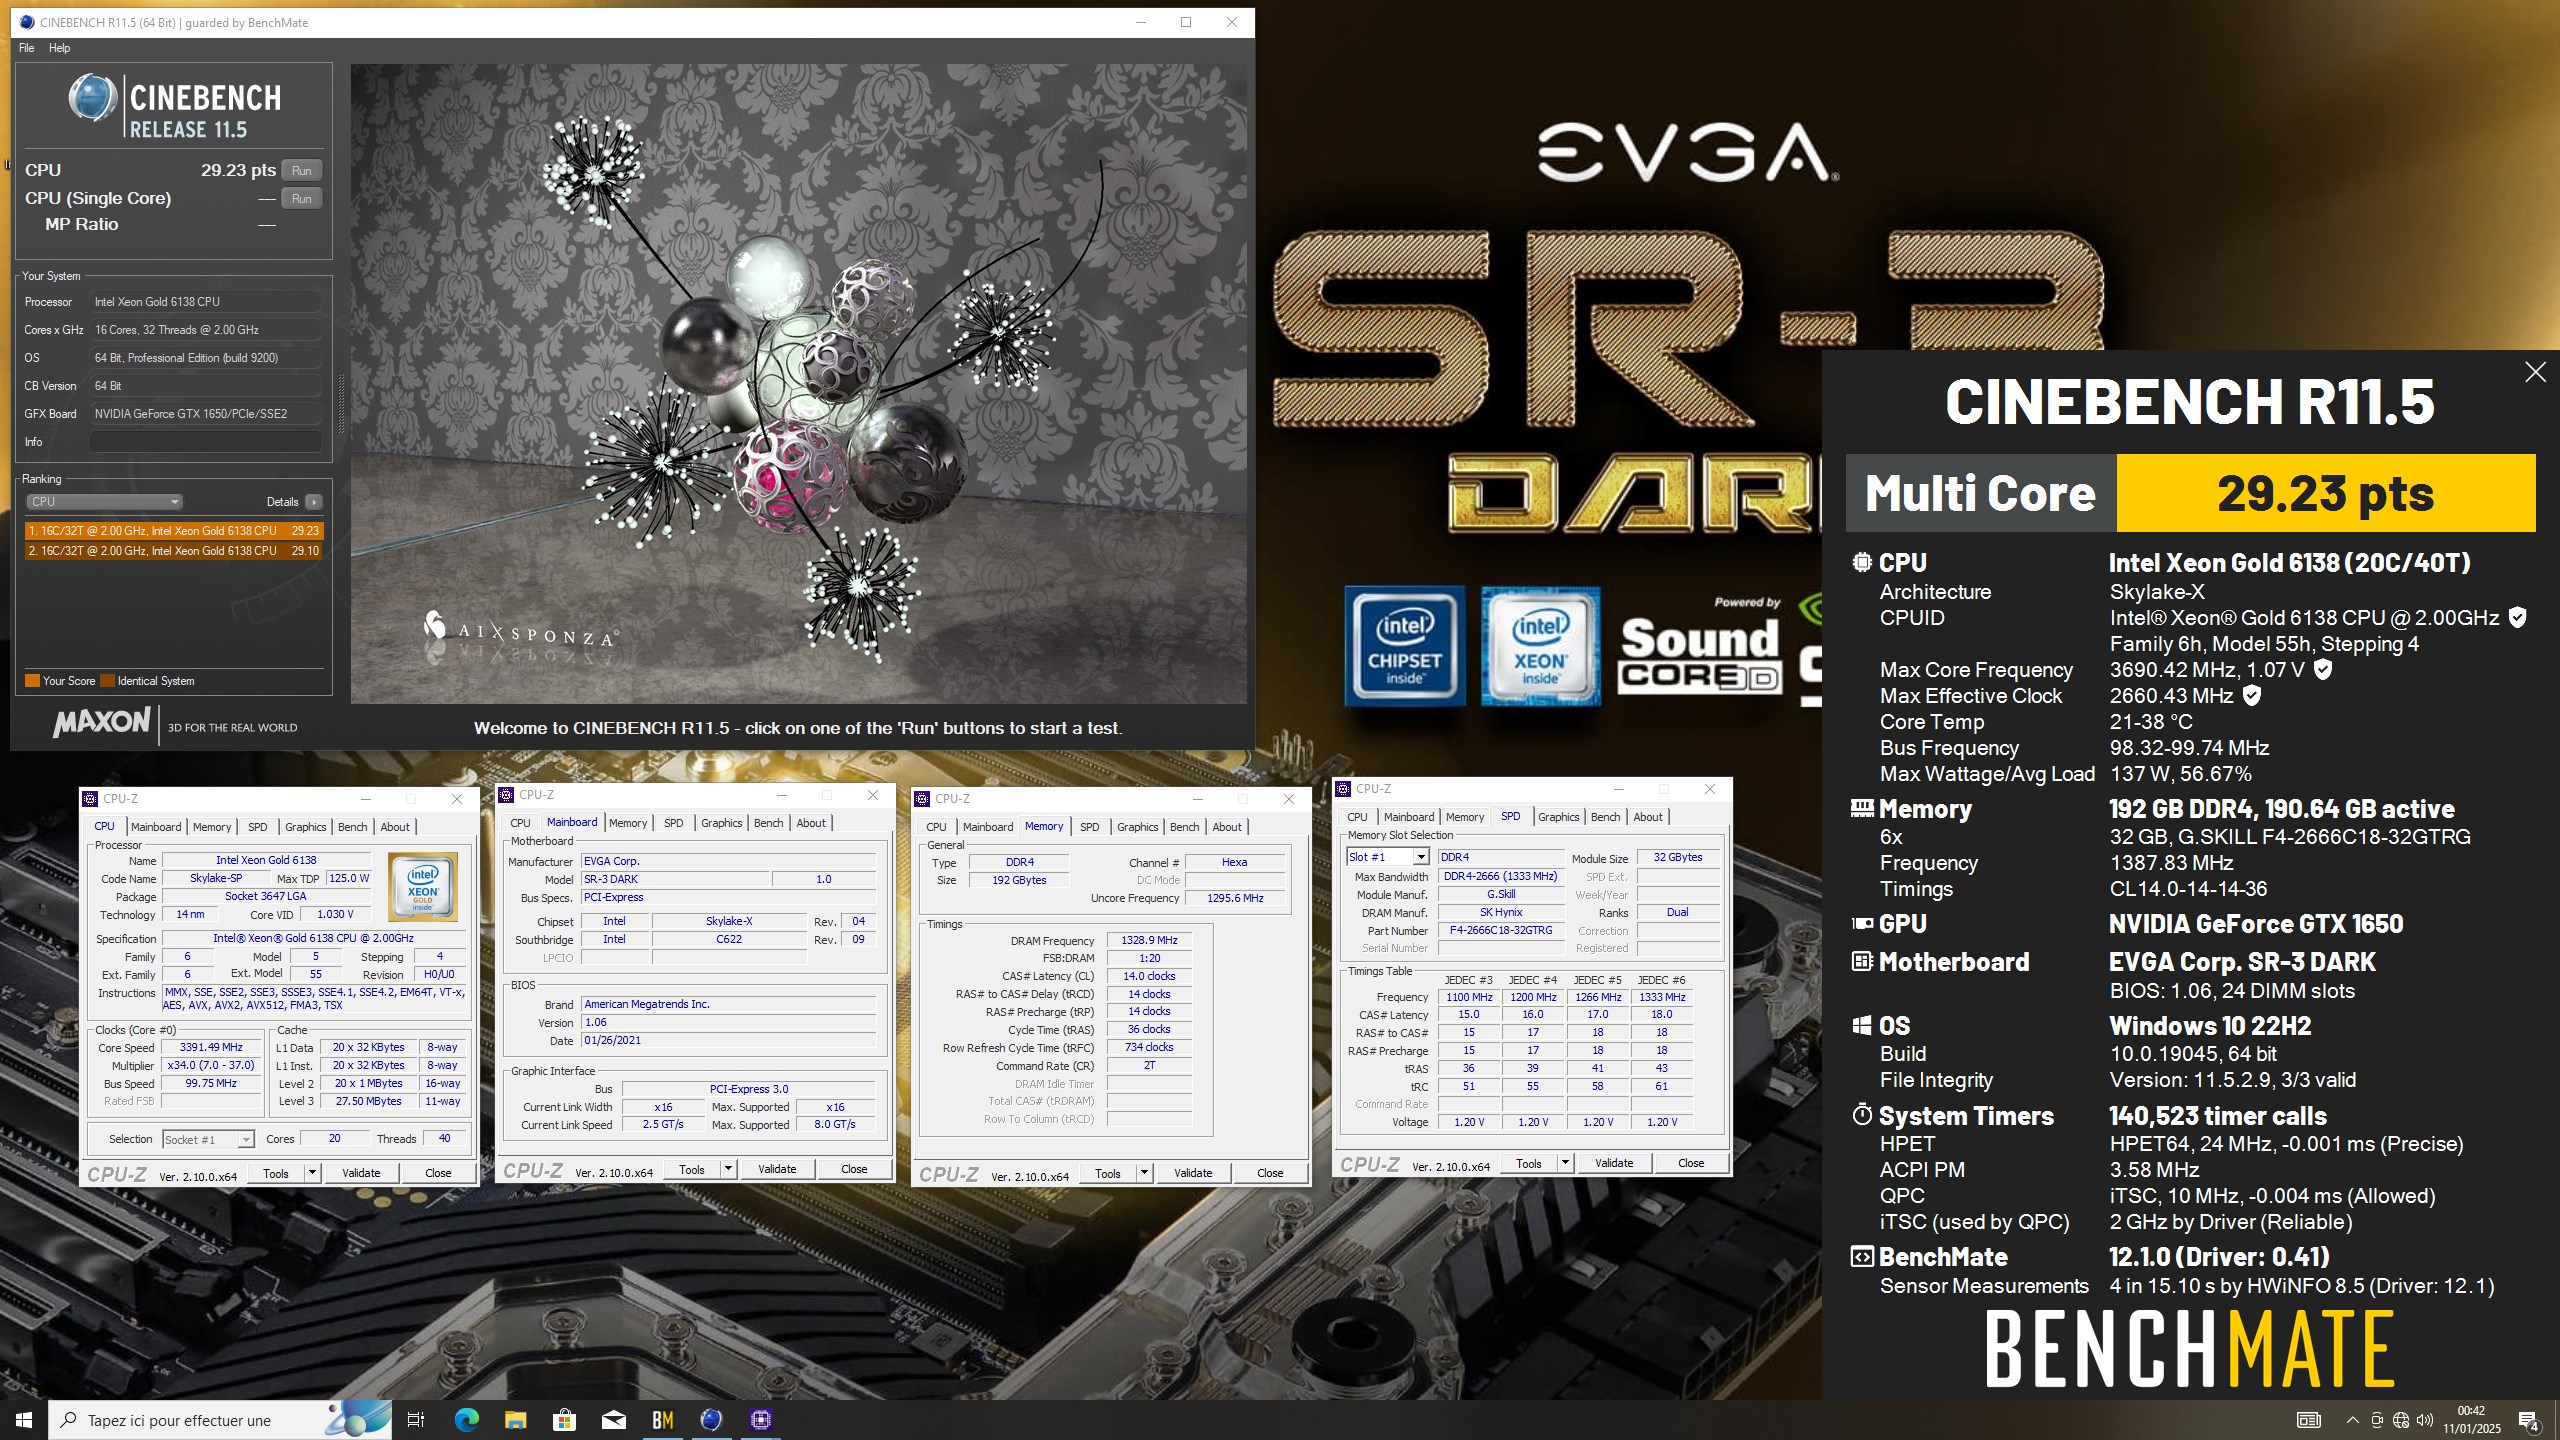Screen dimensions: 2560x1440
Task: Click Validate in first CPU-Z window
Action: click(361, 1173)
